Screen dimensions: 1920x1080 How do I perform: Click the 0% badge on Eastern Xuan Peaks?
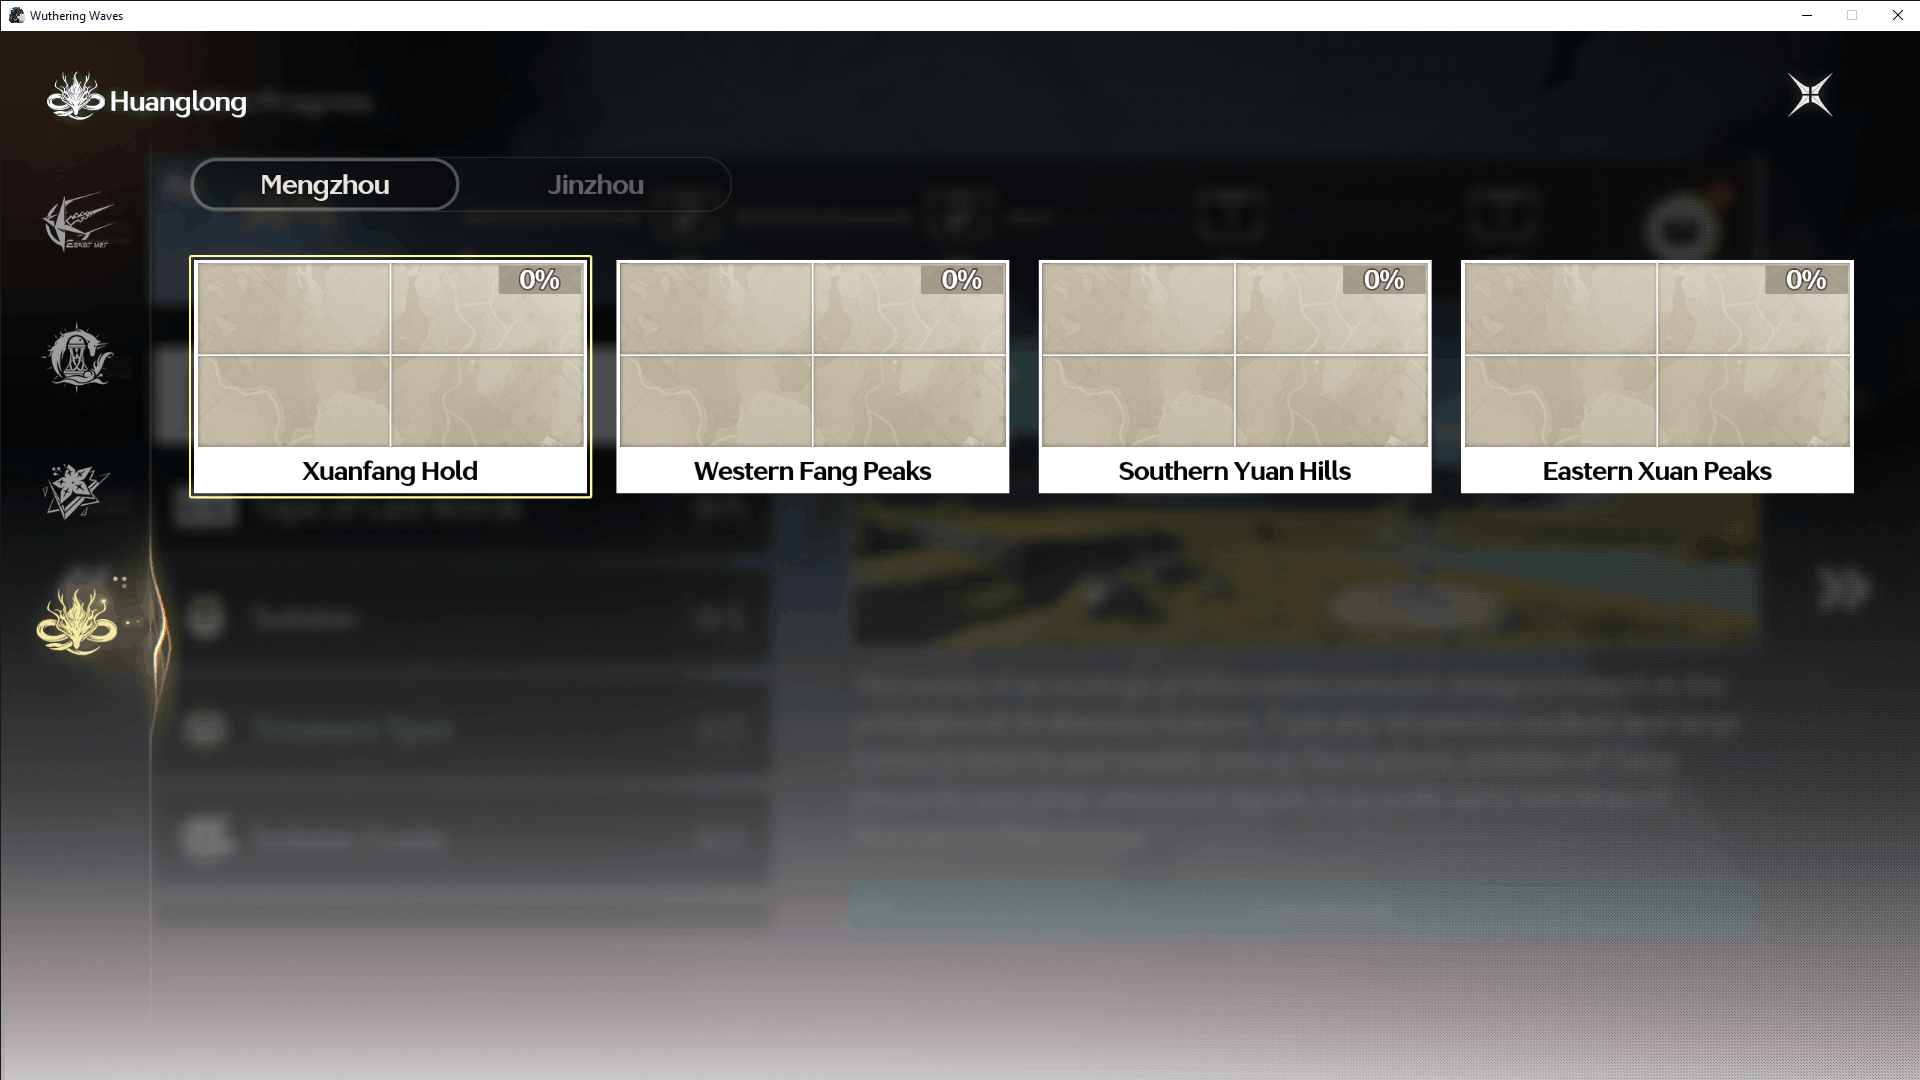[x=1807, y=280]
